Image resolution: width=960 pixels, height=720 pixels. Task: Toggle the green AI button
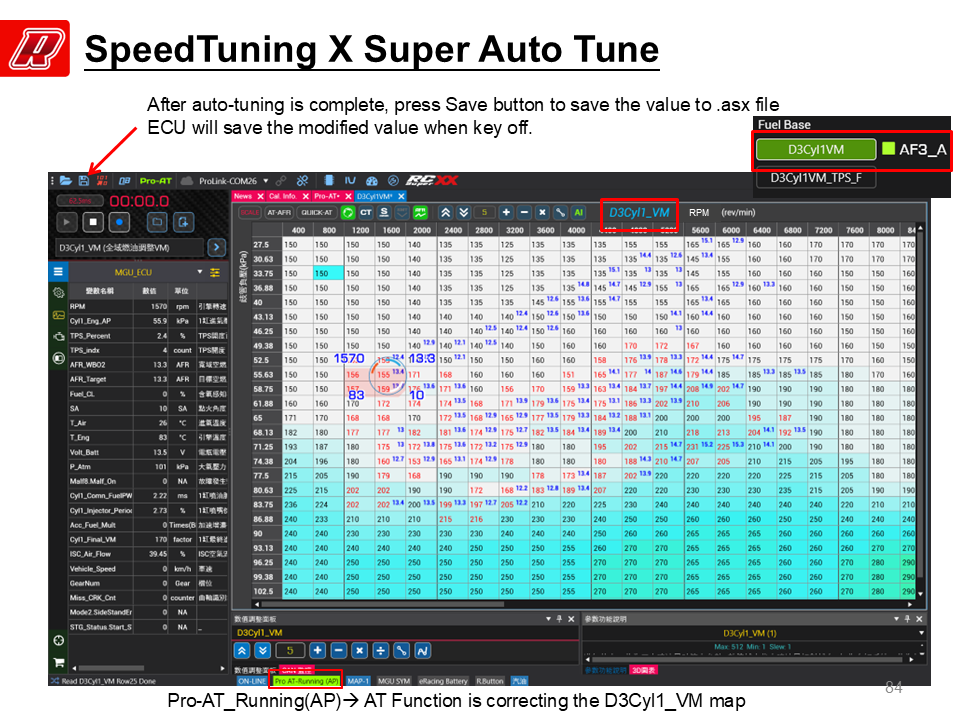(x=578, y=212)
